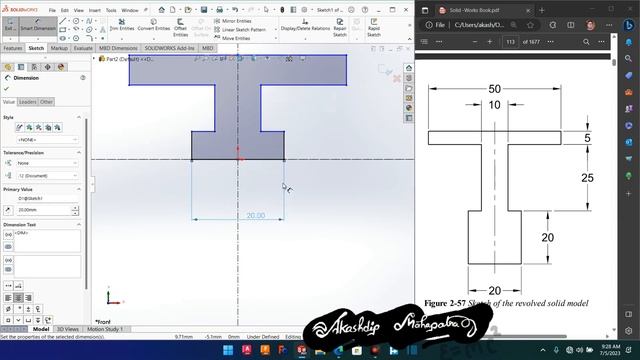Screen dimensions: 640x360
Task: Open SolidWorks Options gear icon
Action: [304, 10]
